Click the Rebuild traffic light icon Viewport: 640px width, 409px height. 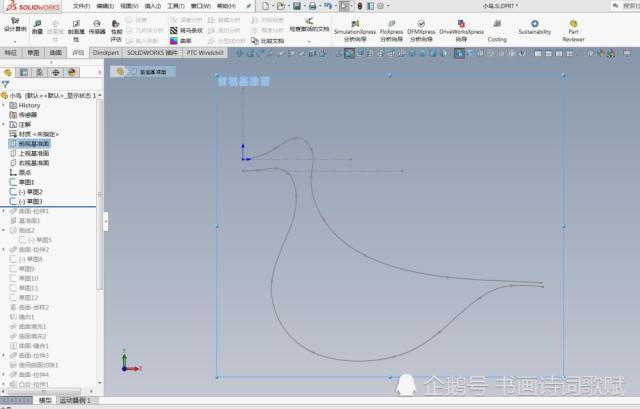click(360, 6)
